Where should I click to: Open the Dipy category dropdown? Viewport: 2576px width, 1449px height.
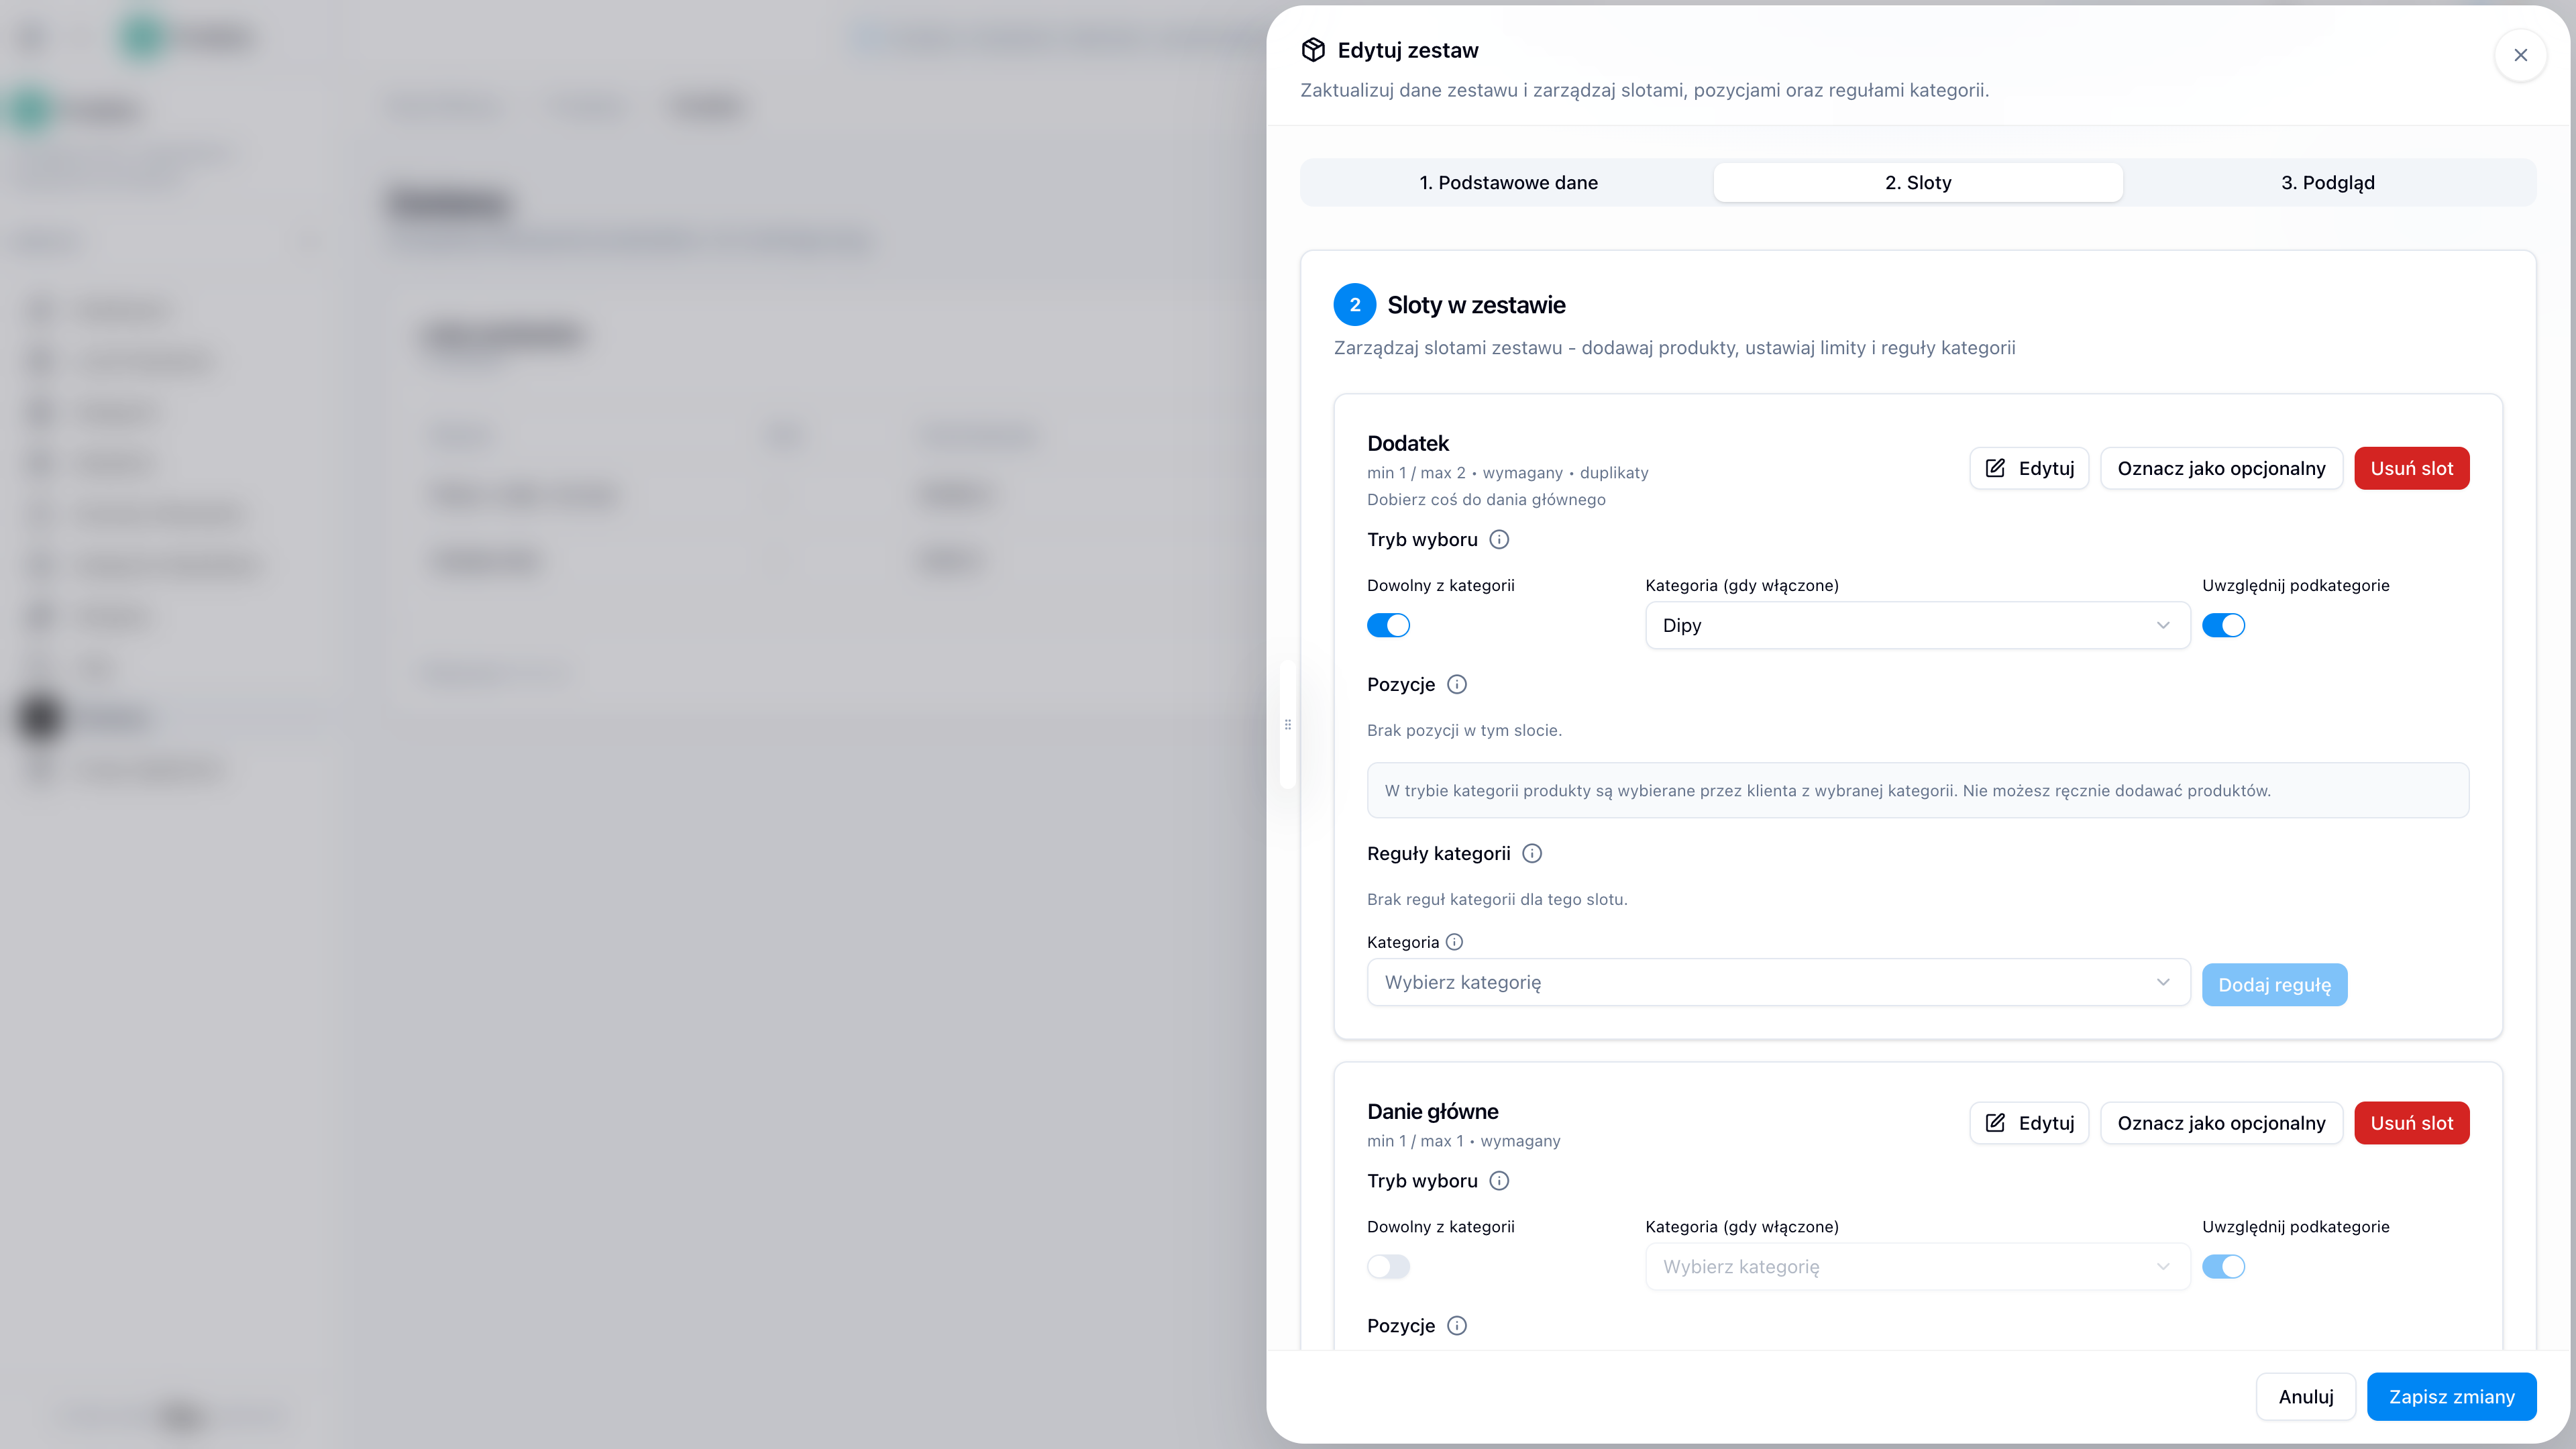click(x=1917, y=626)
